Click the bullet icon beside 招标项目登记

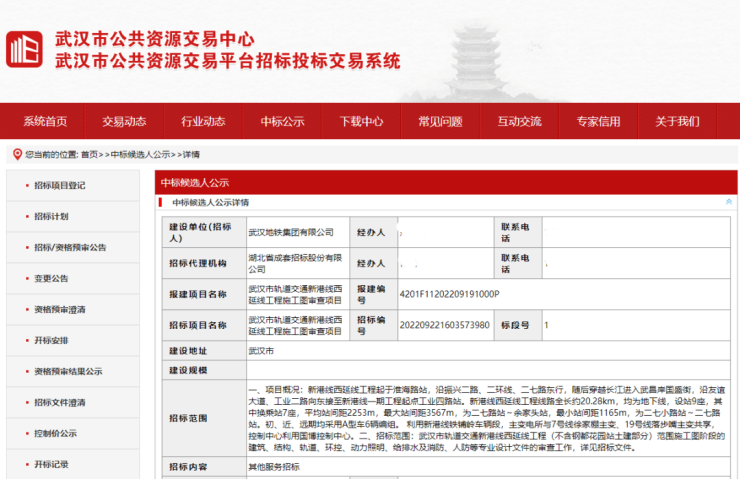(x=23, y=185)
